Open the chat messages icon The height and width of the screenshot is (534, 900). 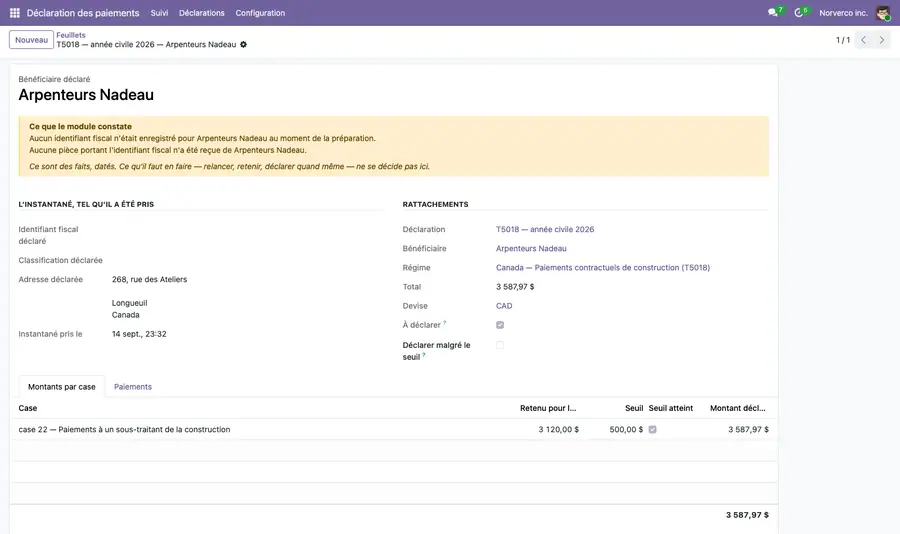(x=773, y=13)
